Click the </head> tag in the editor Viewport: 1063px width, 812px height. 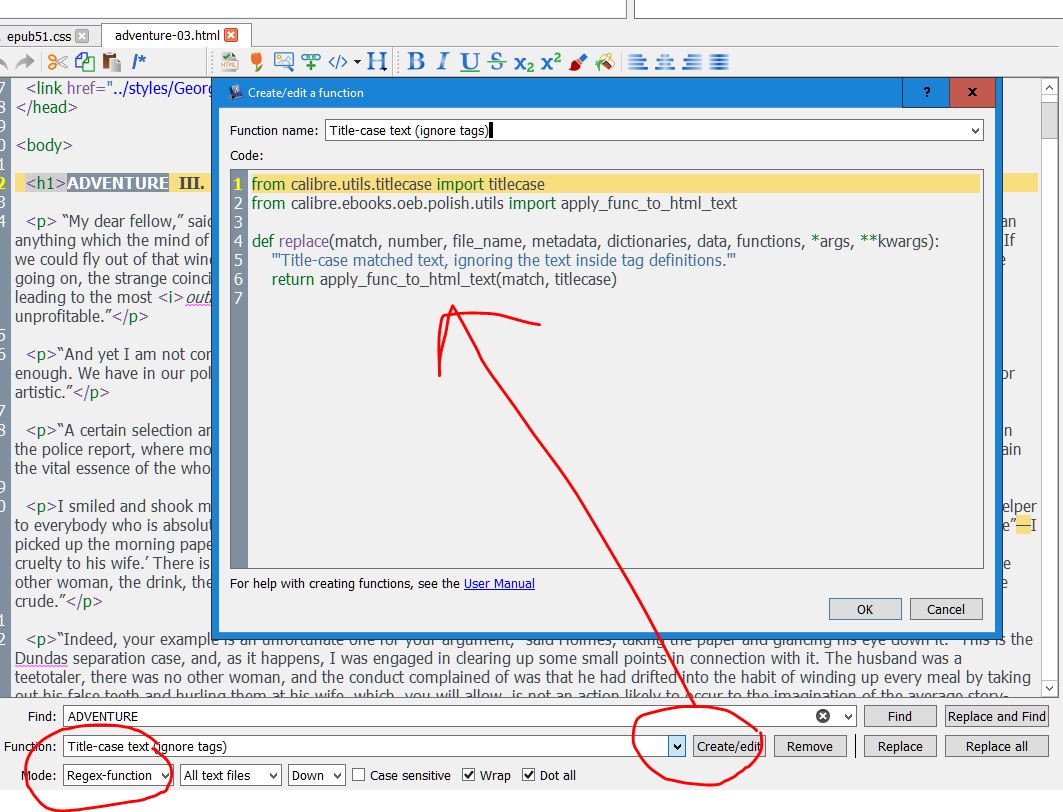[x=47, y=107]
